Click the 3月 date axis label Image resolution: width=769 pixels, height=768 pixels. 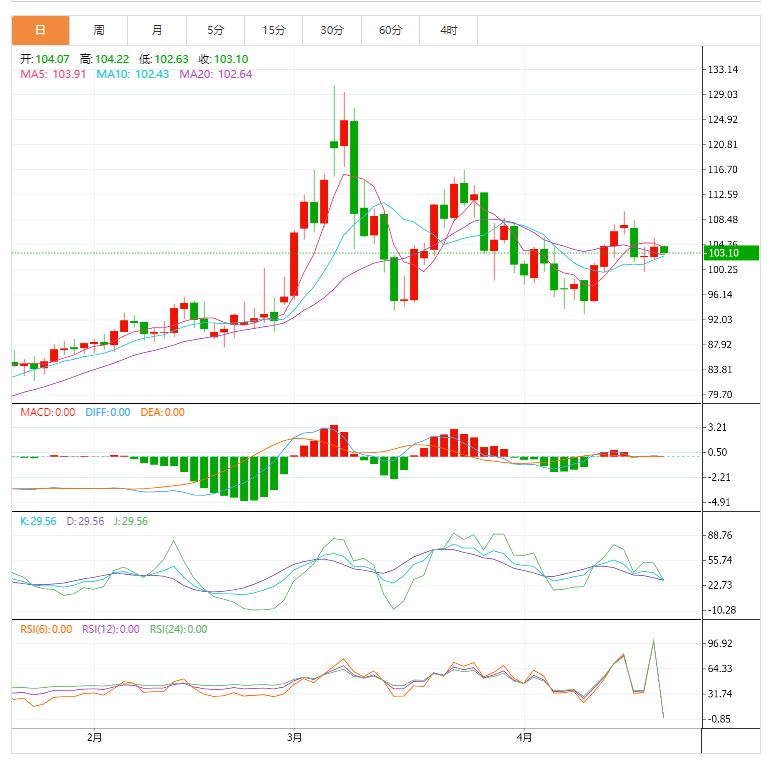coord(294,737)
